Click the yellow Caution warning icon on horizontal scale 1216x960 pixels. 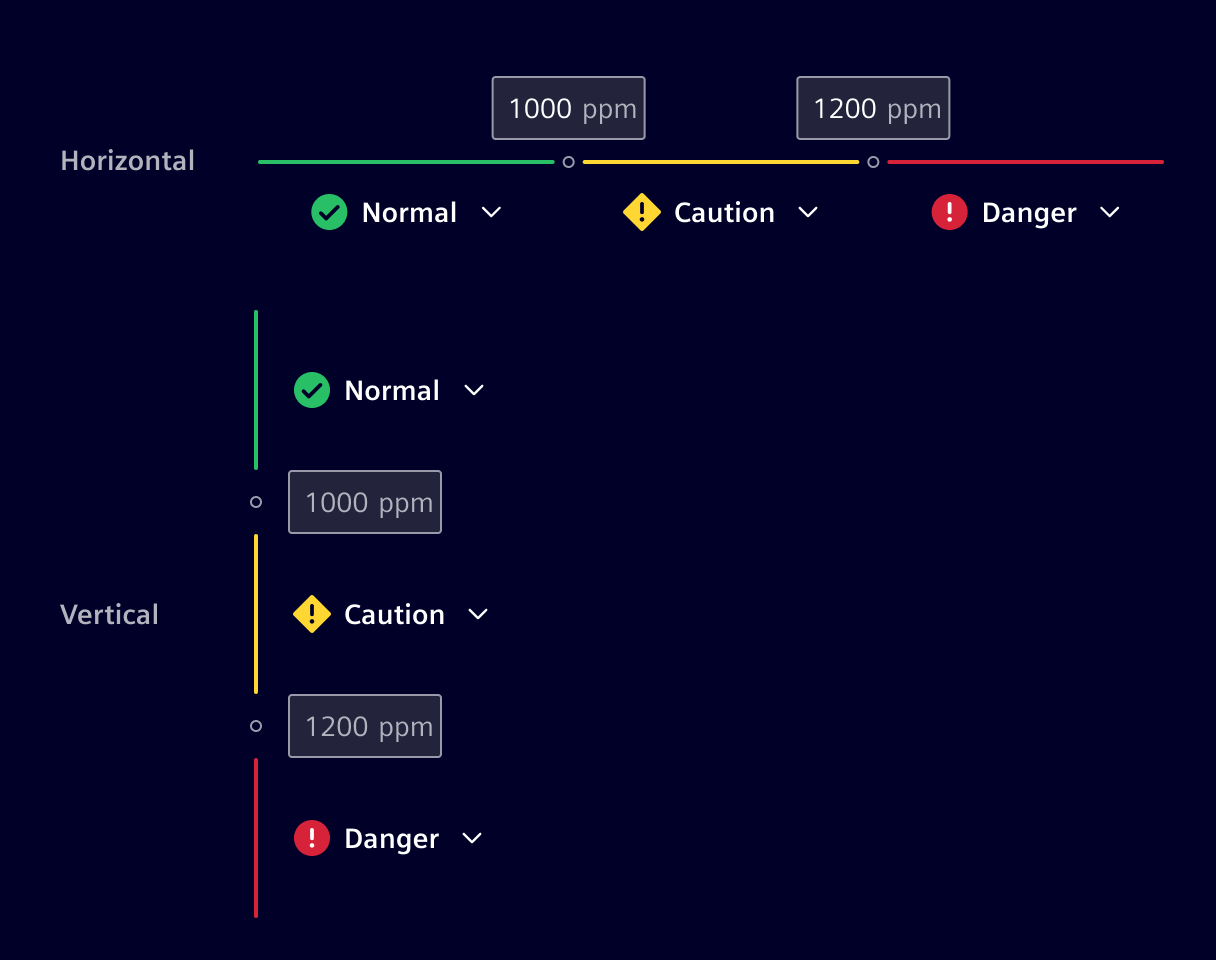[x=641, y=212]
